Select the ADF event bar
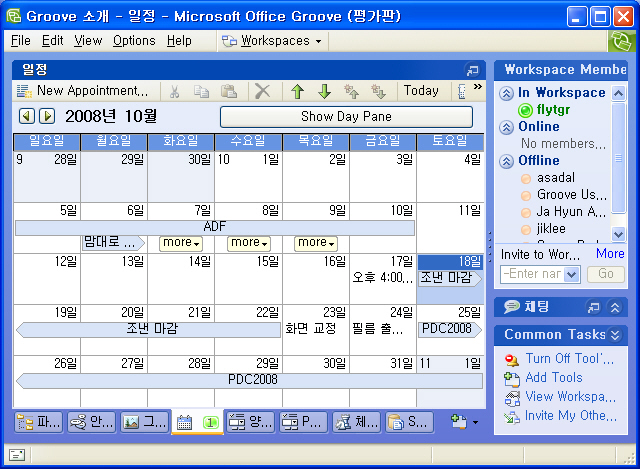This screenshot has height=469, width=640. pos(215,227)
